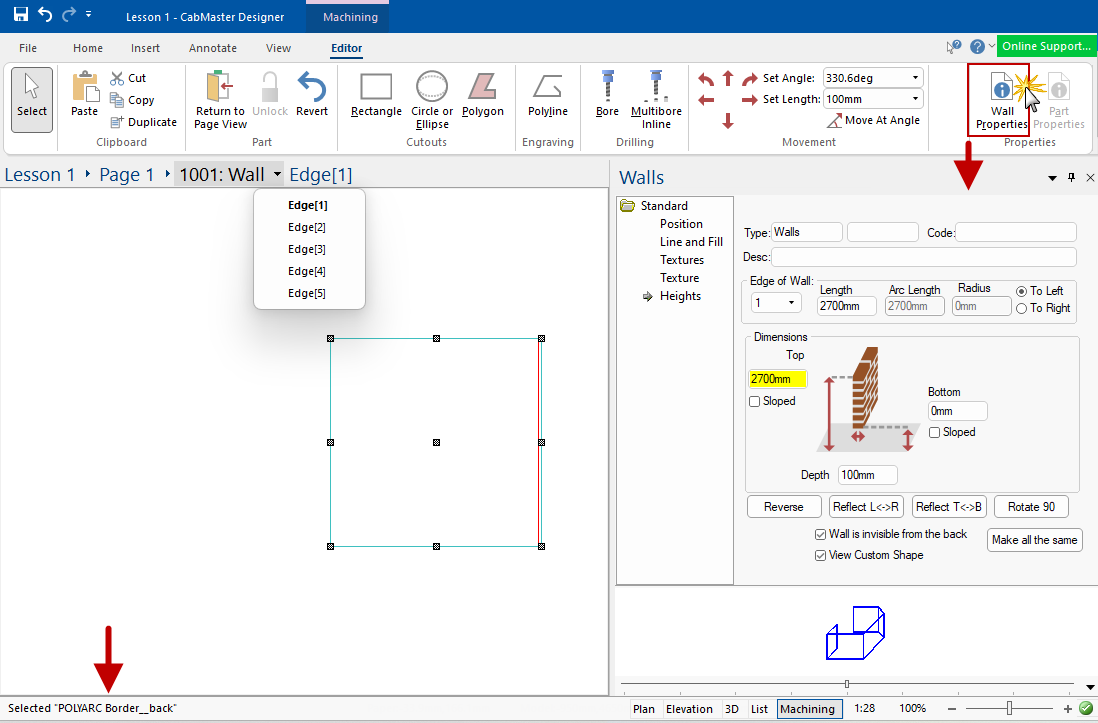Click the Make all the same button
The height and width of the screenshot is (723, 1098).
pos(1034,539)
